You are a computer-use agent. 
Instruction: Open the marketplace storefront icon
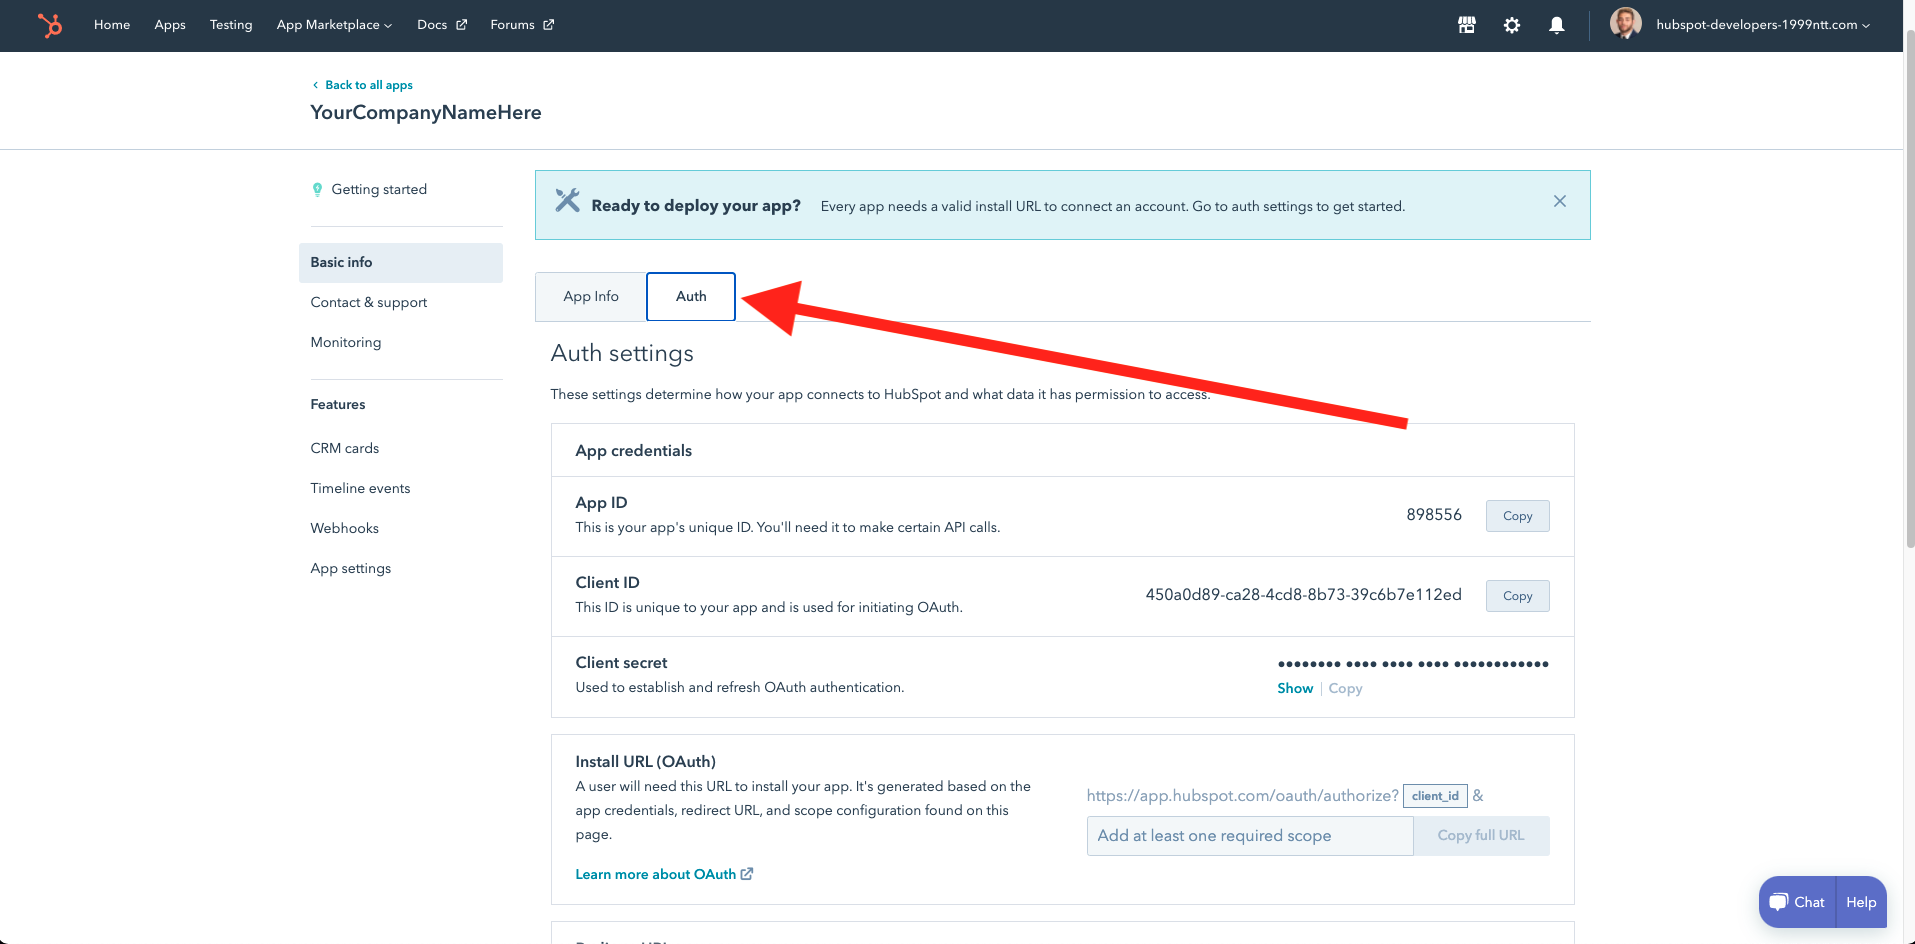coord(1467,25)
